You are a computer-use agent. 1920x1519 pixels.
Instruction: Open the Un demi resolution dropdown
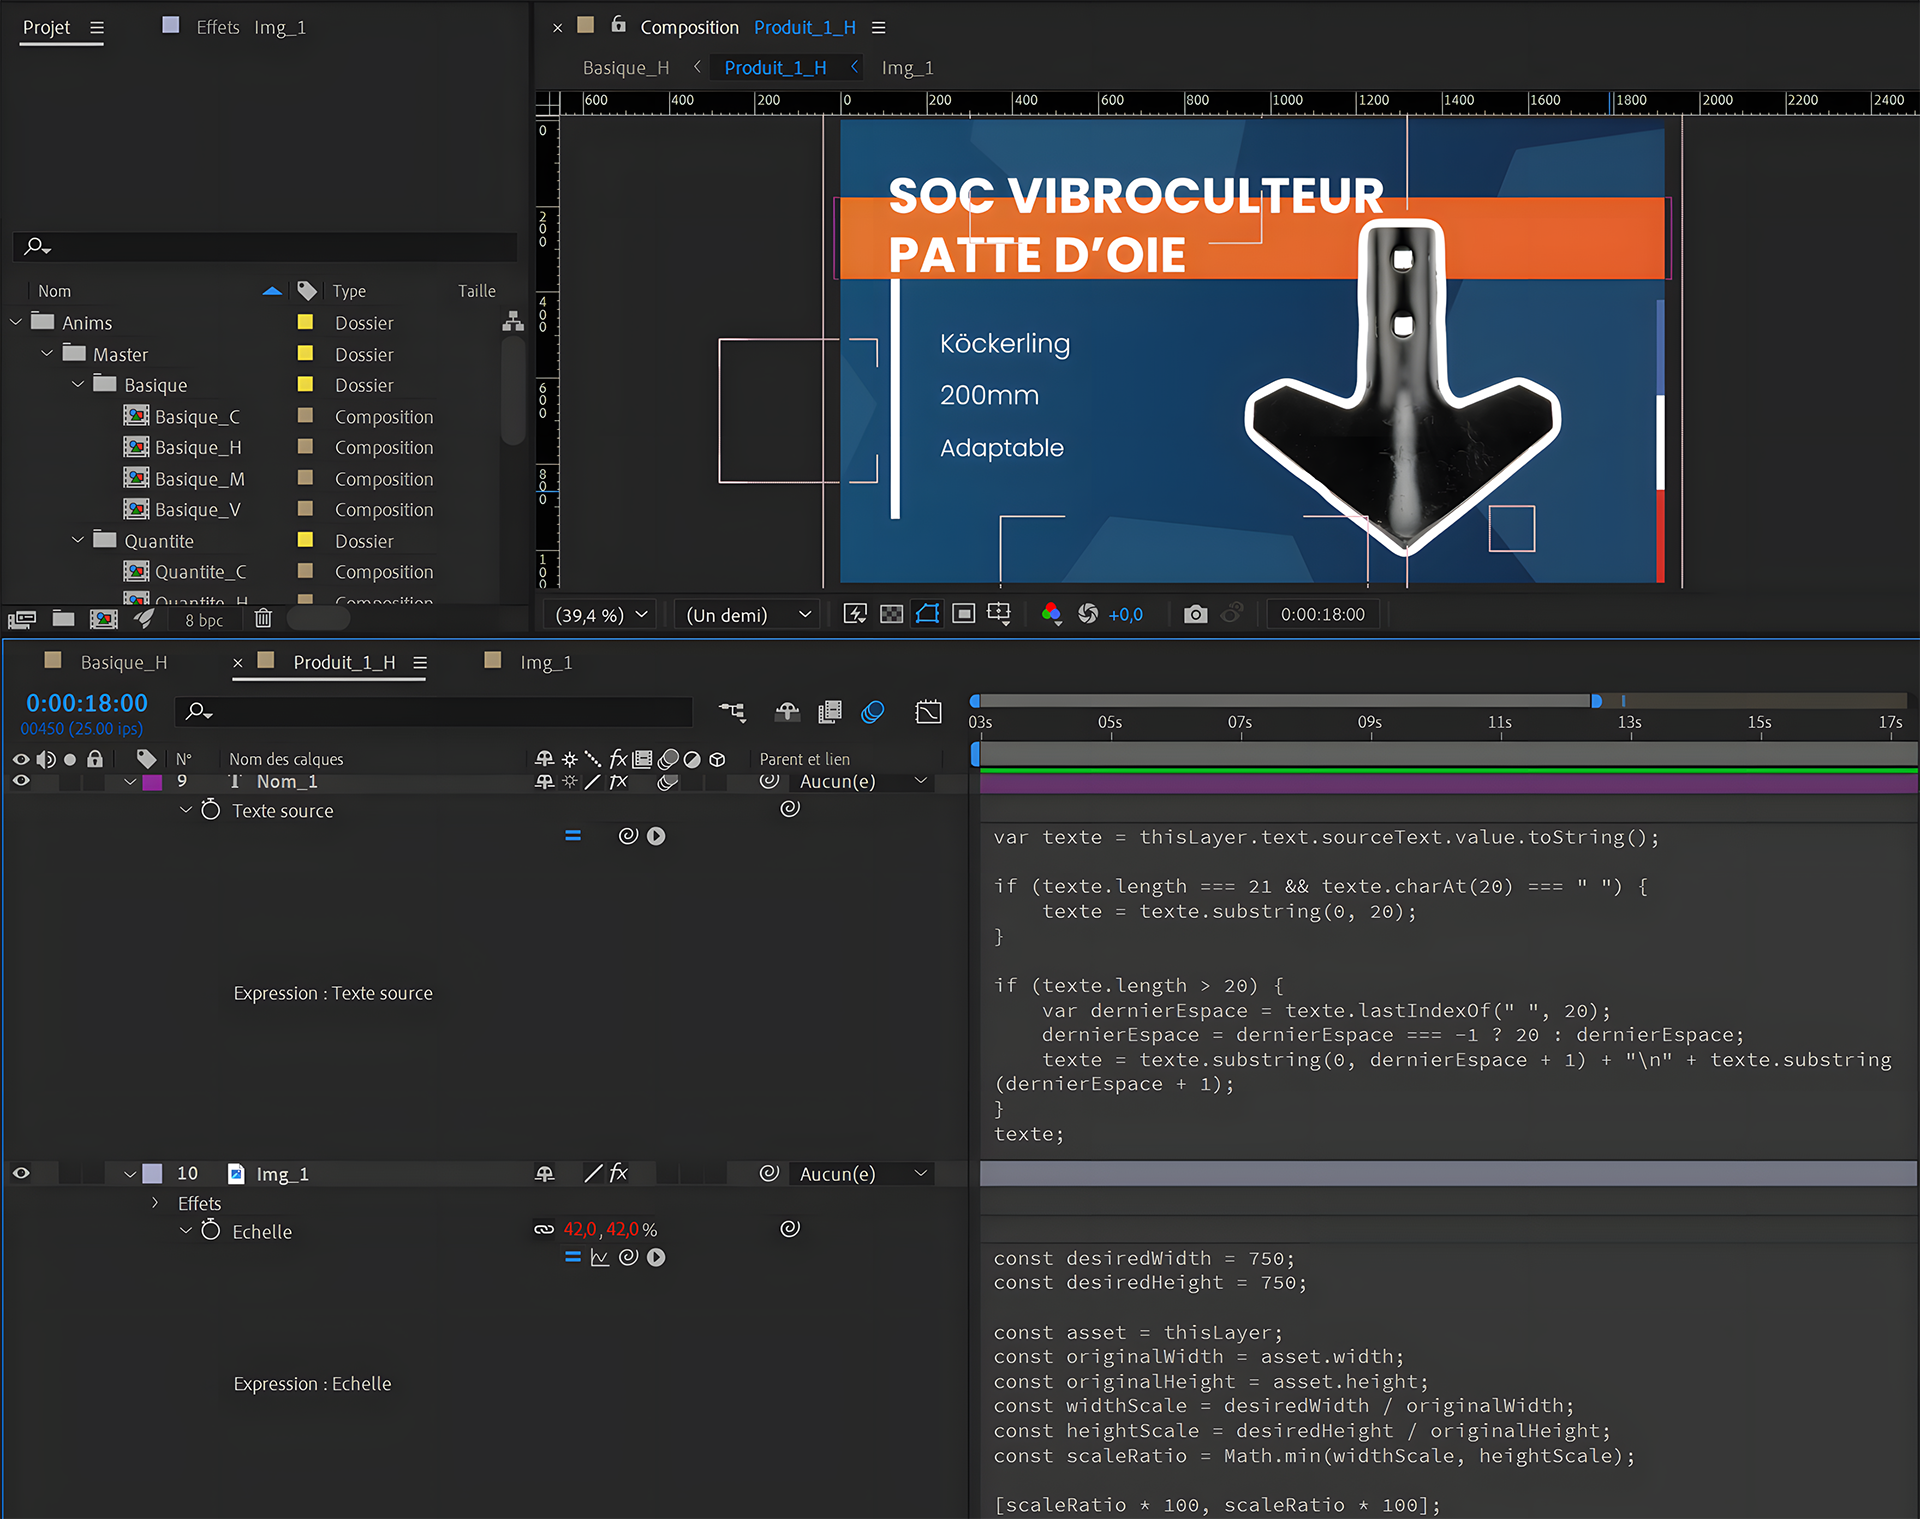click(747, 614)
